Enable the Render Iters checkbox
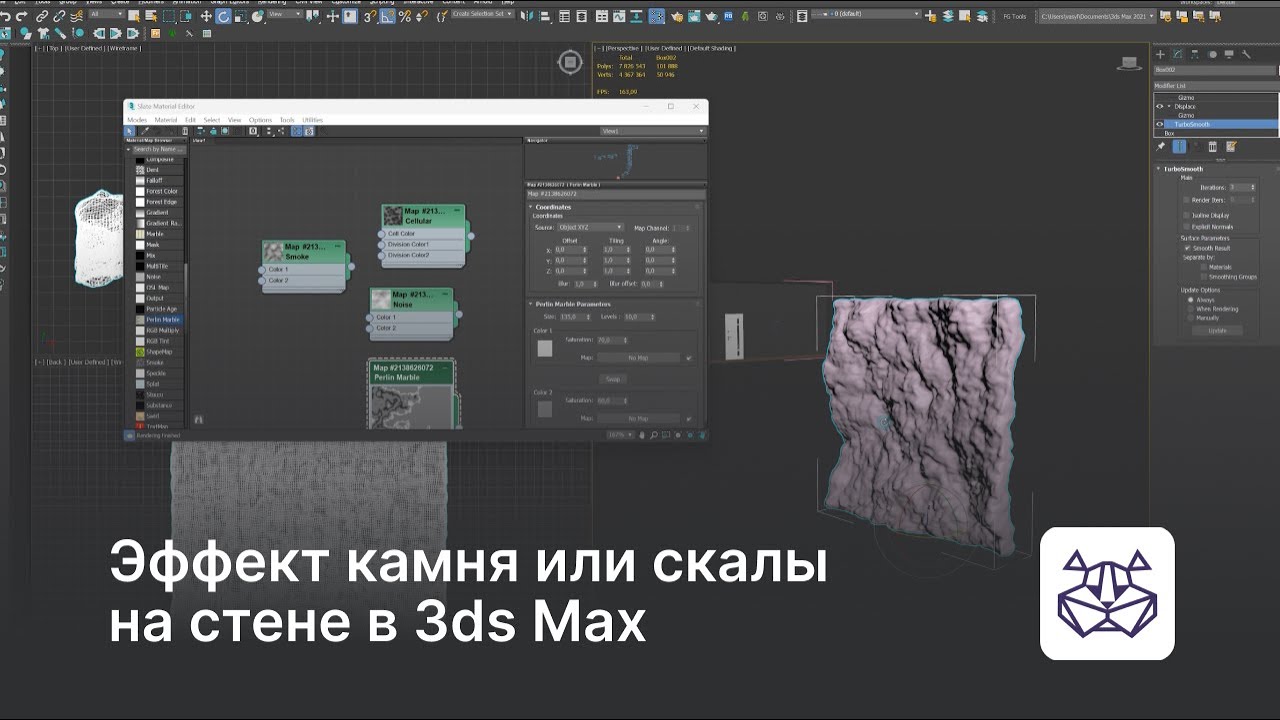Screen dimensions: 1280x720 pyautogui.click(x=1187, y=200)
